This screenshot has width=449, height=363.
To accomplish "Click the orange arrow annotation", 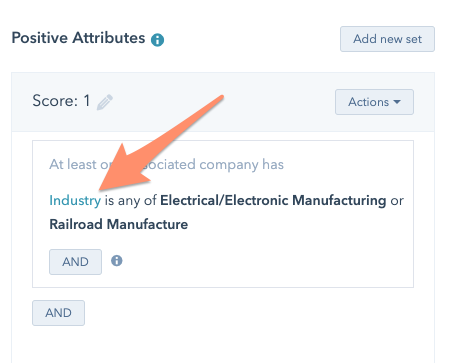I will (x=160, y=145).
